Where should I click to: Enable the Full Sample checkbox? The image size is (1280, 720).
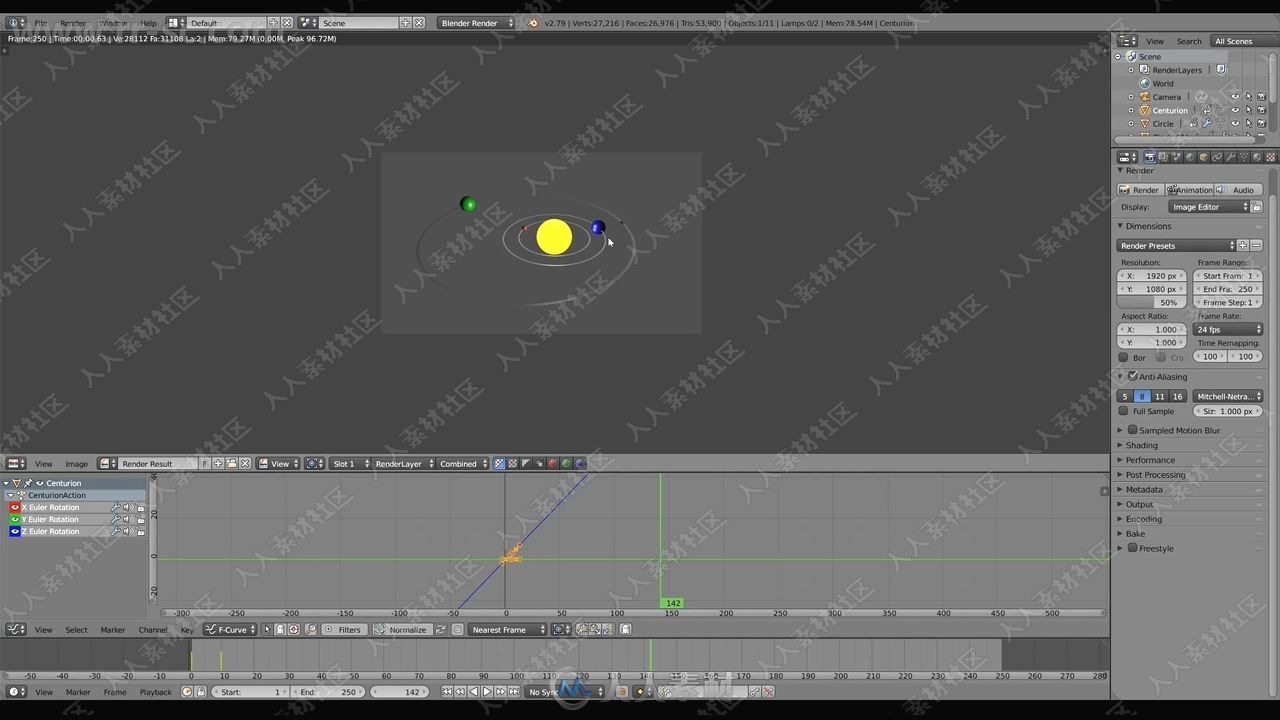pyautogui.click(x=1123, y=411)
